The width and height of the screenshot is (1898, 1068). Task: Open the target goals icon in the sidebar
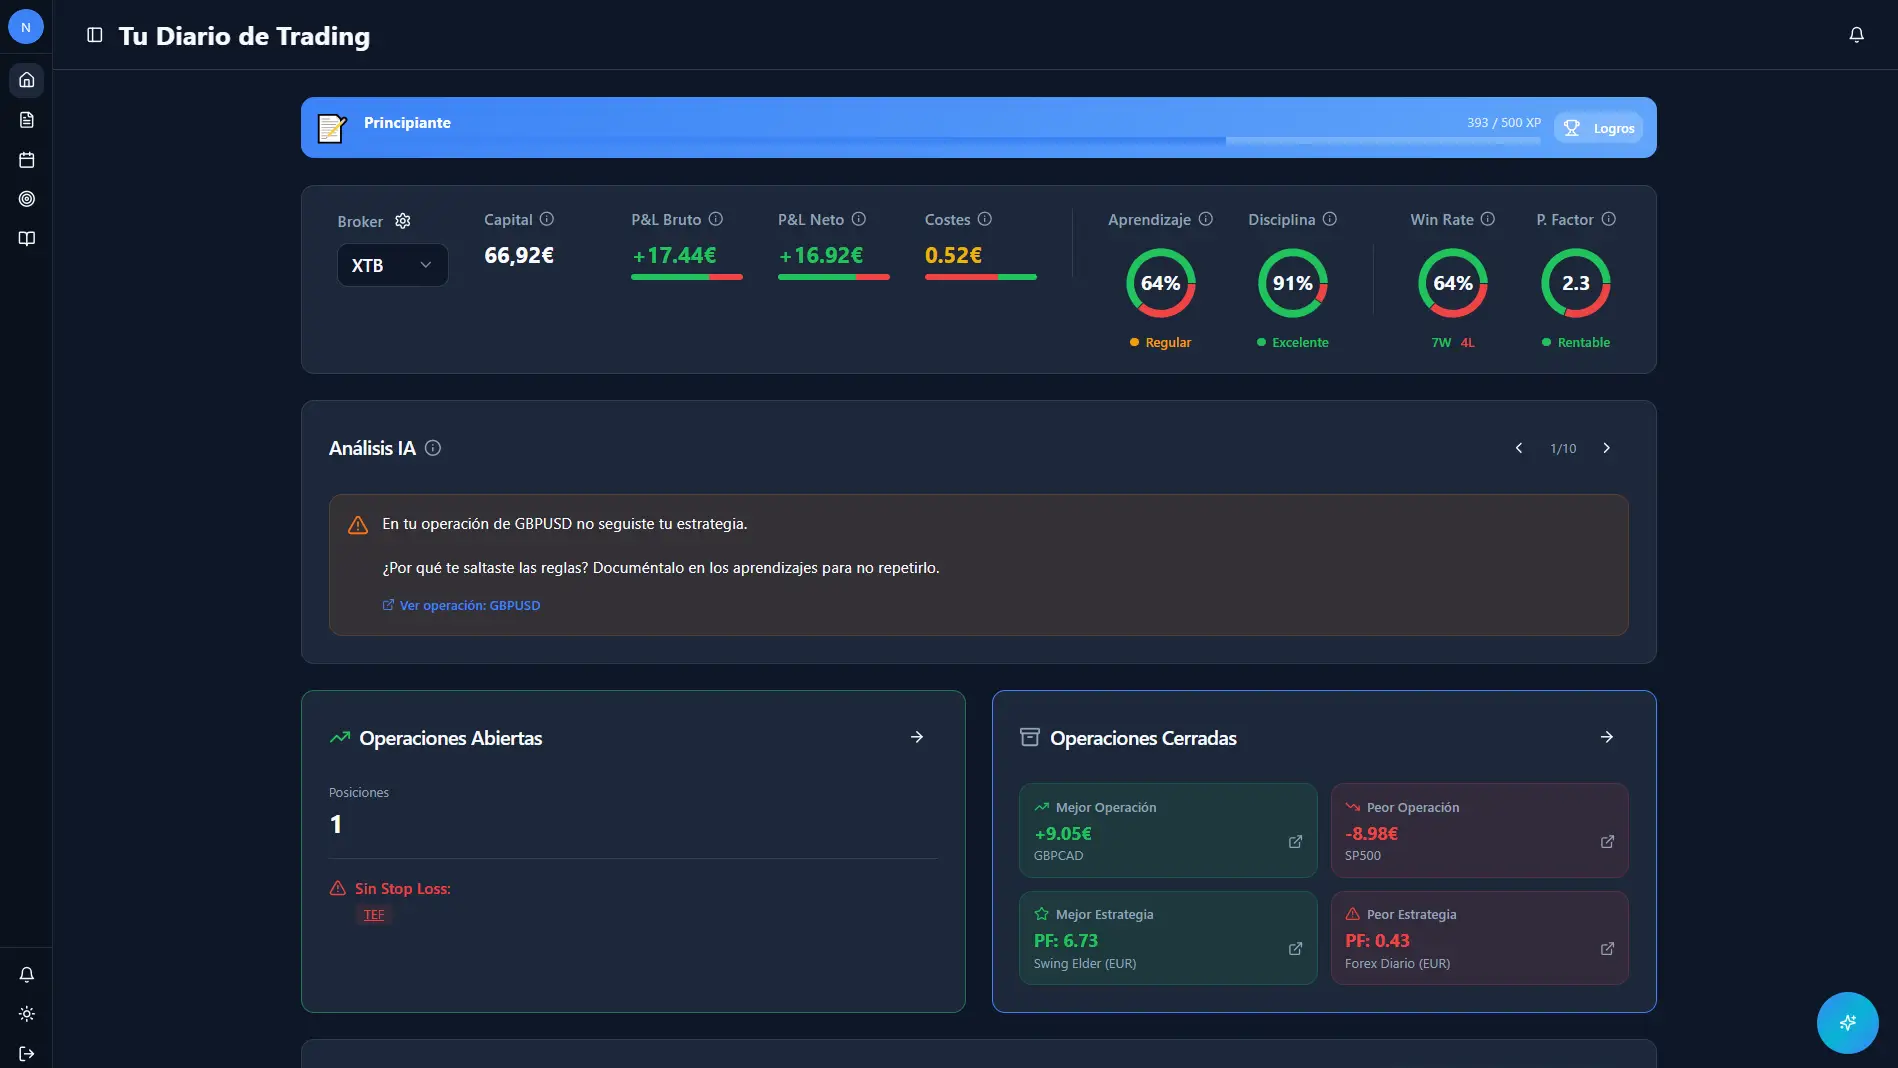click(27, 199)
